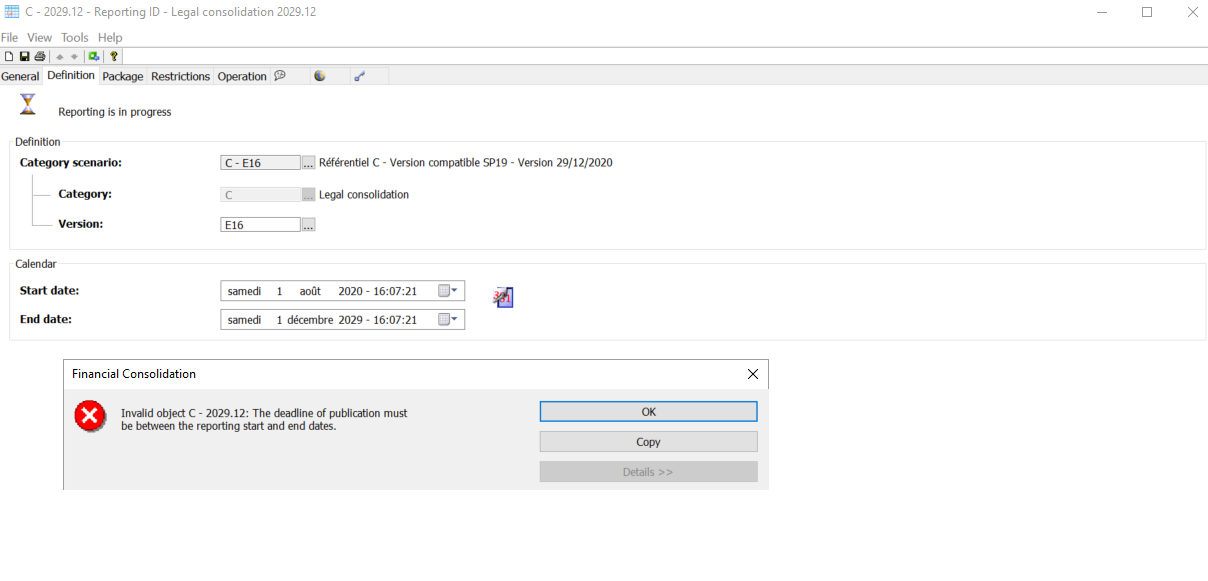The image size is (1208, 581).
Task: Open the key icon tab
Action: (359, 76)
